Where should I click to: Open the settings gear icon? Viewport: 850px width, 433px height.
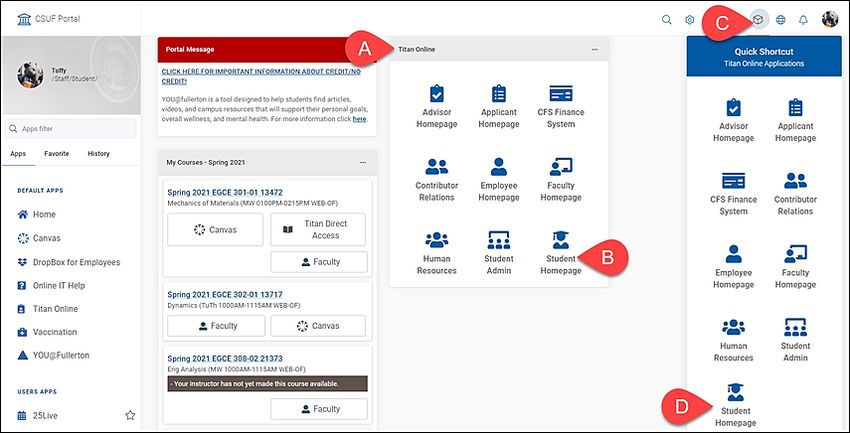tap(690, 20)
